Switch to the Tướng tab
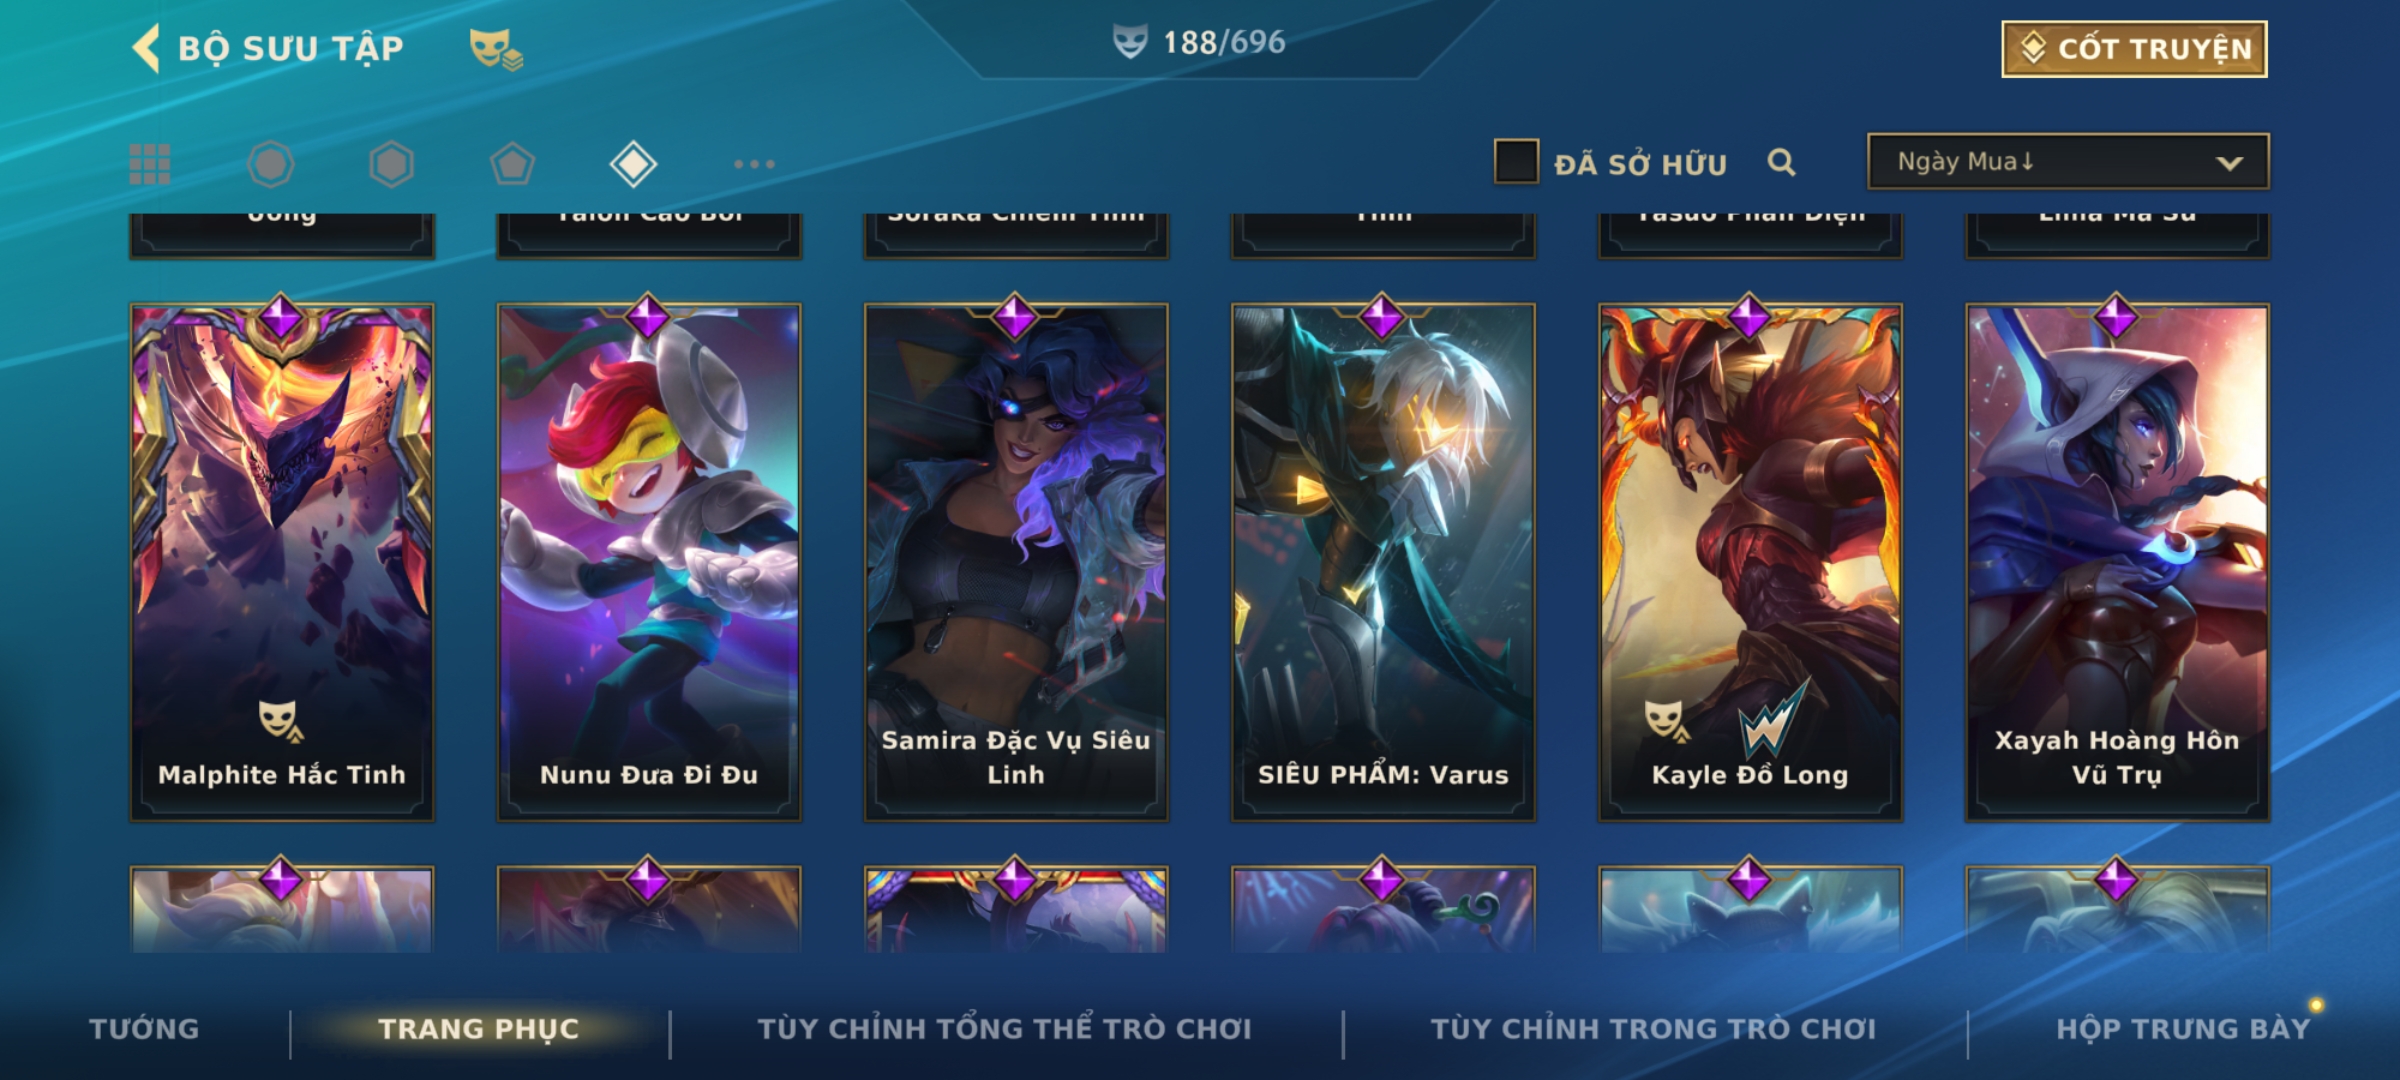 click(144, 1028)
